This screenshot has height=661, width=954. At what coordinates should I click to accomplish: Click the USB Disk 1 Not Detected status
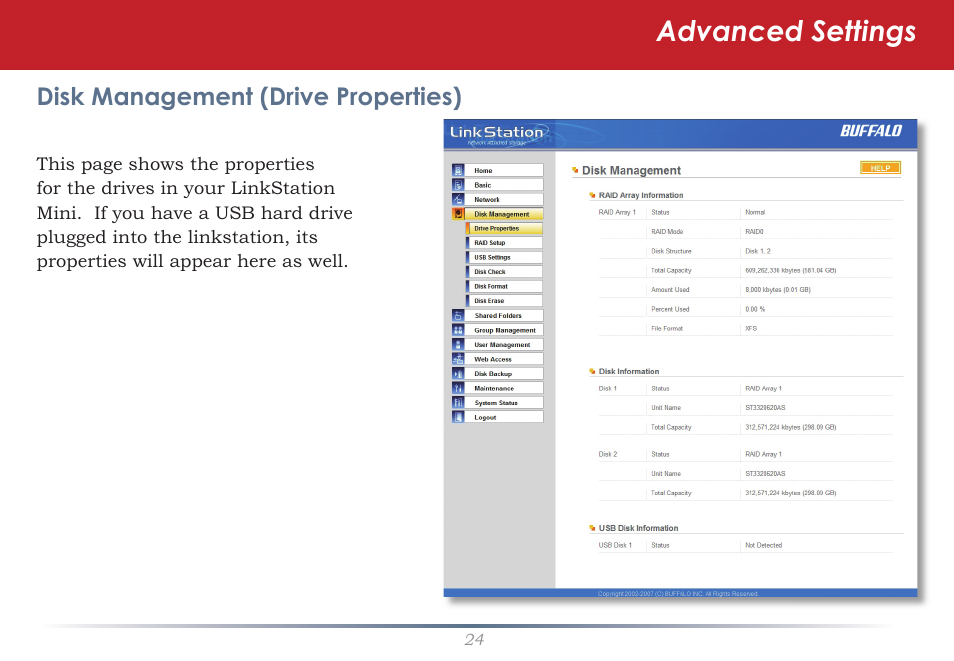(764, 545)
